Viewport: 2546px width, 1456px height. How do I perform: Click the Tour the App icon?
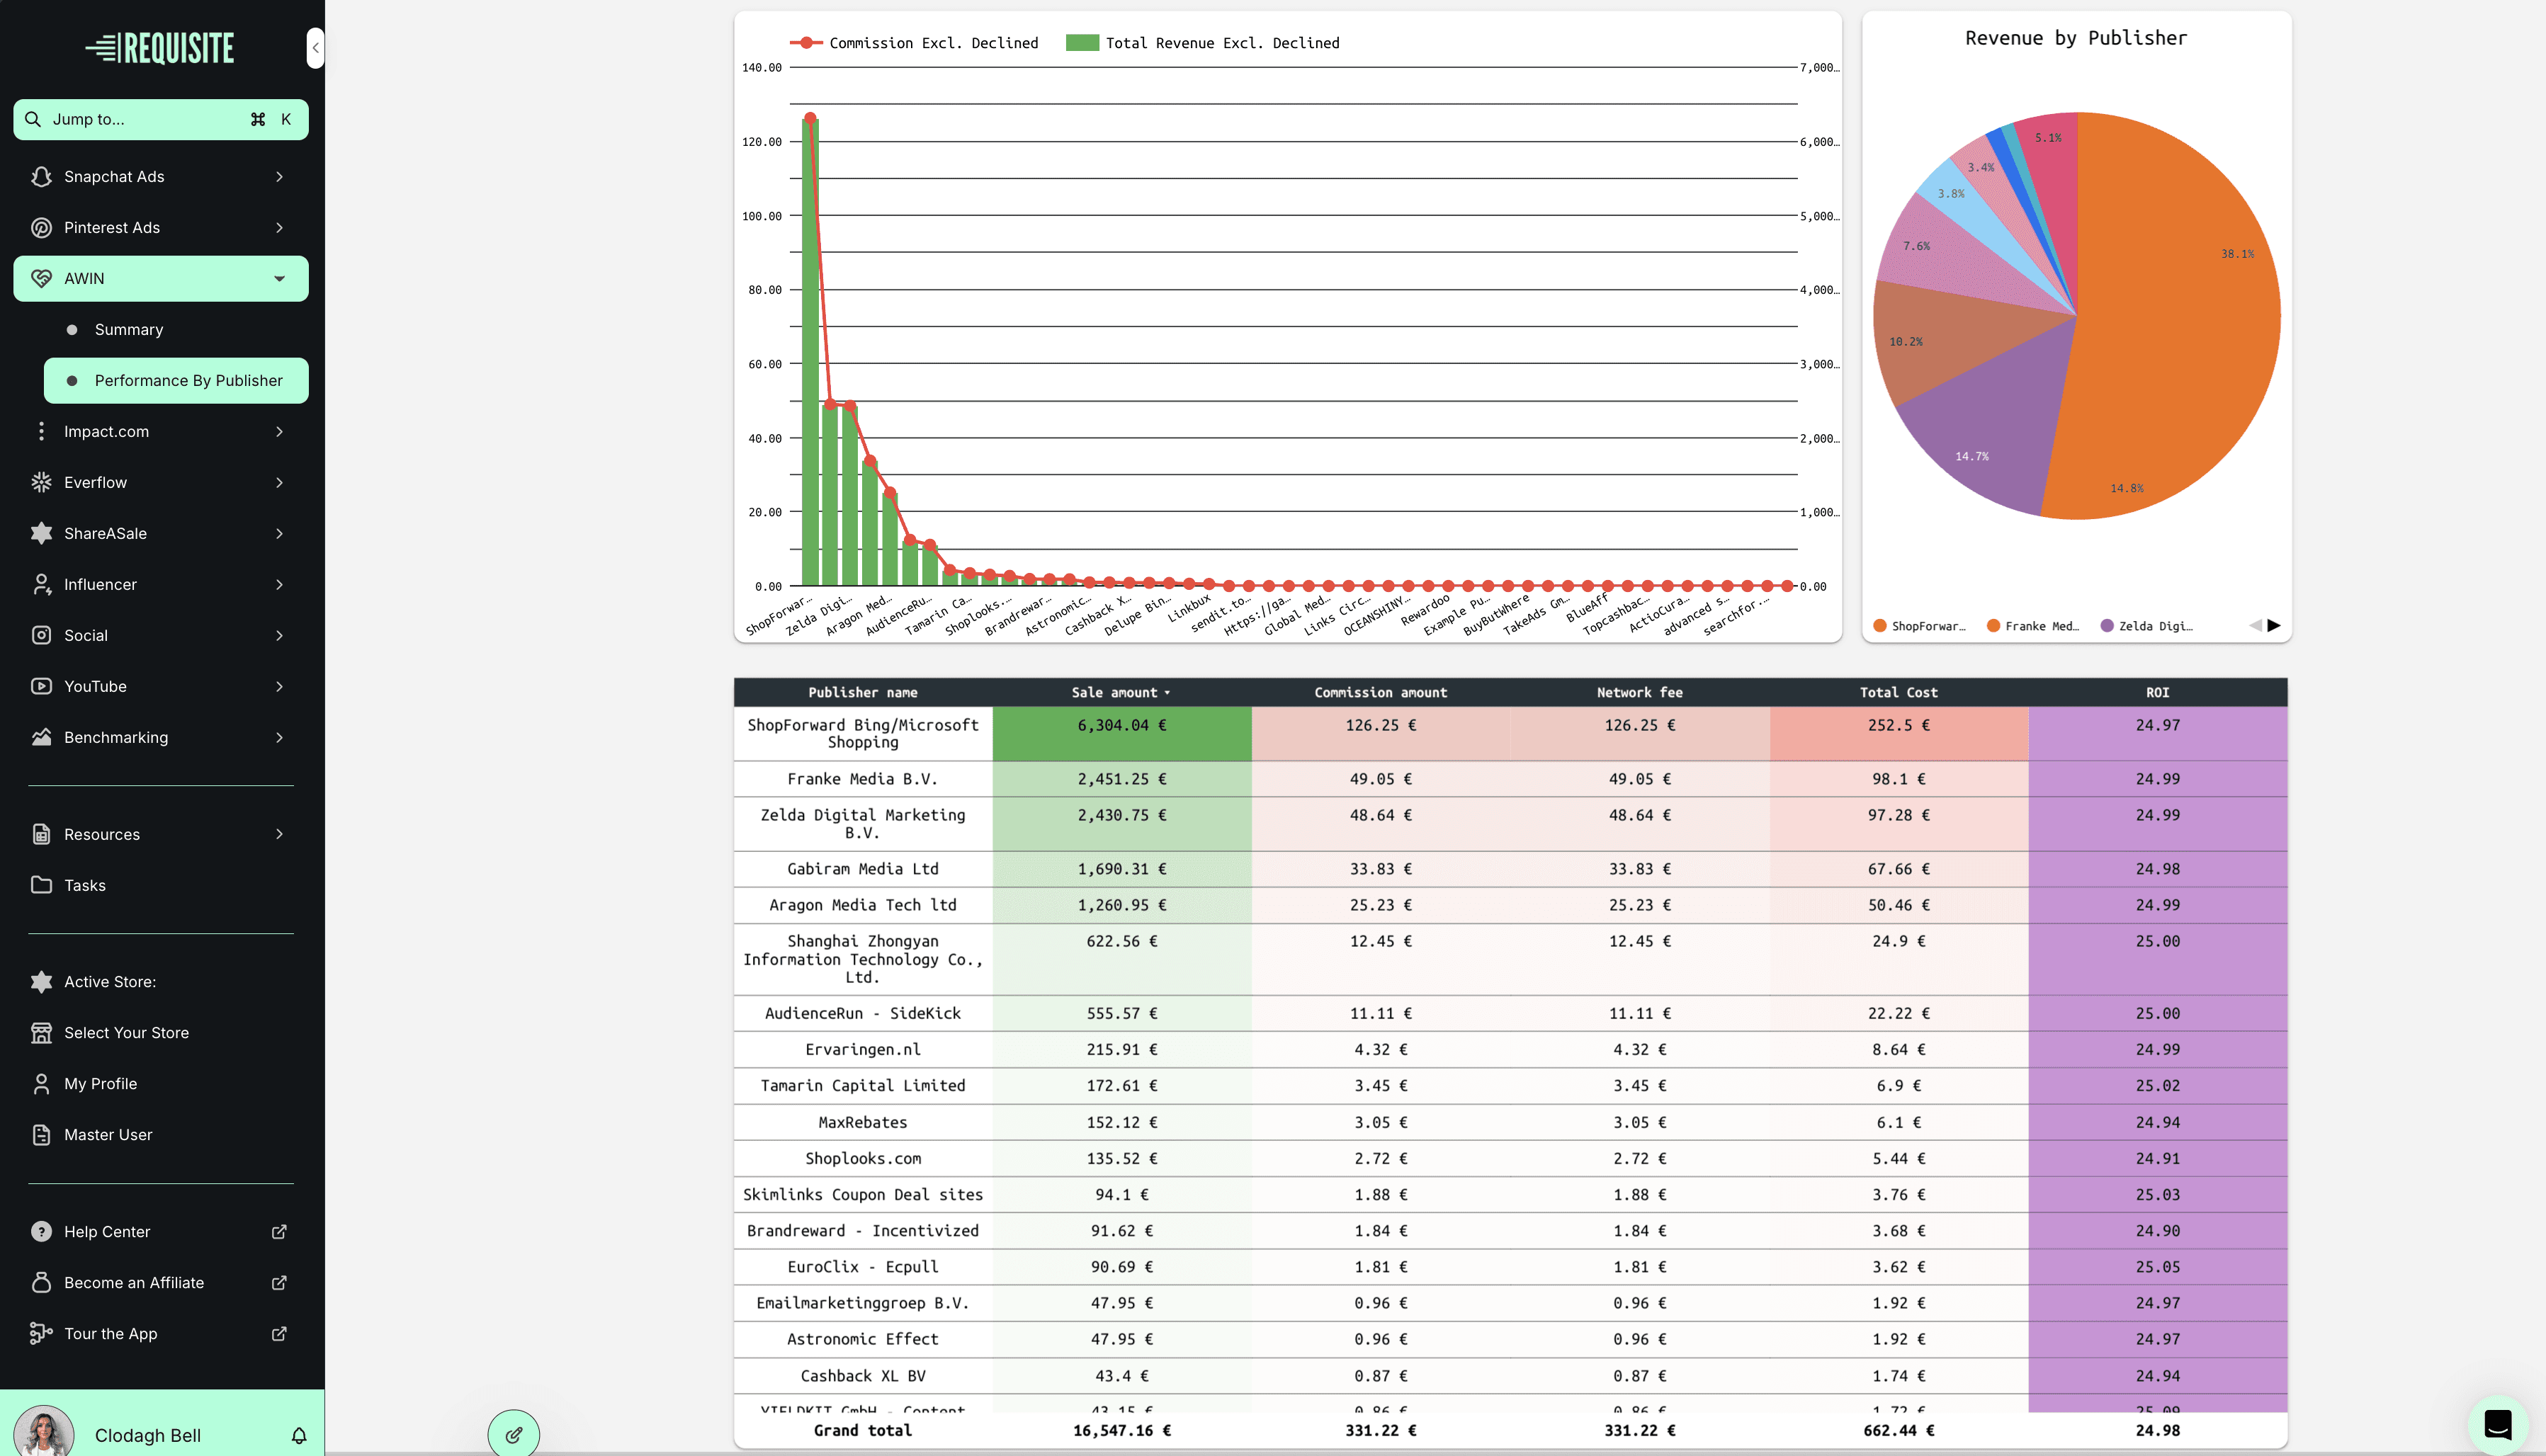click(x=41, y=1333)
